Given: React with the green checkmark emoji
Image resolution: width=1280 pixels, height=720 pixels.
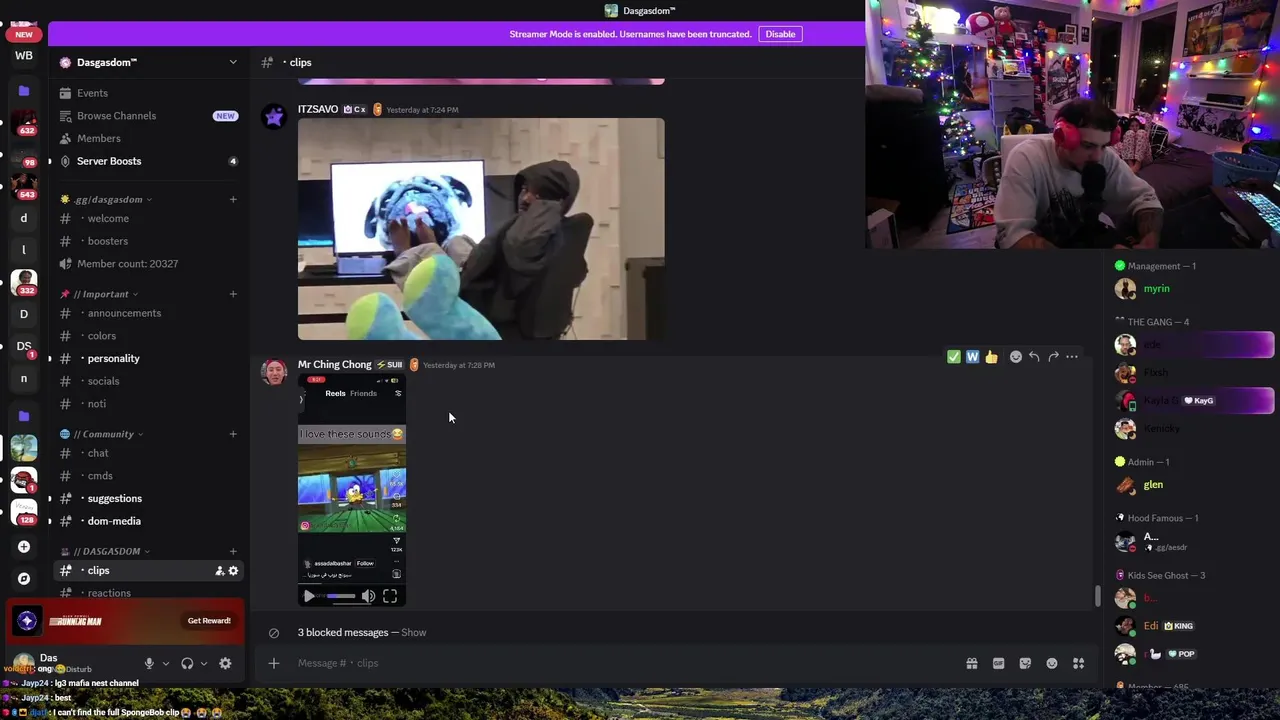Looking at the screenshot, I should tap(954, 357).
